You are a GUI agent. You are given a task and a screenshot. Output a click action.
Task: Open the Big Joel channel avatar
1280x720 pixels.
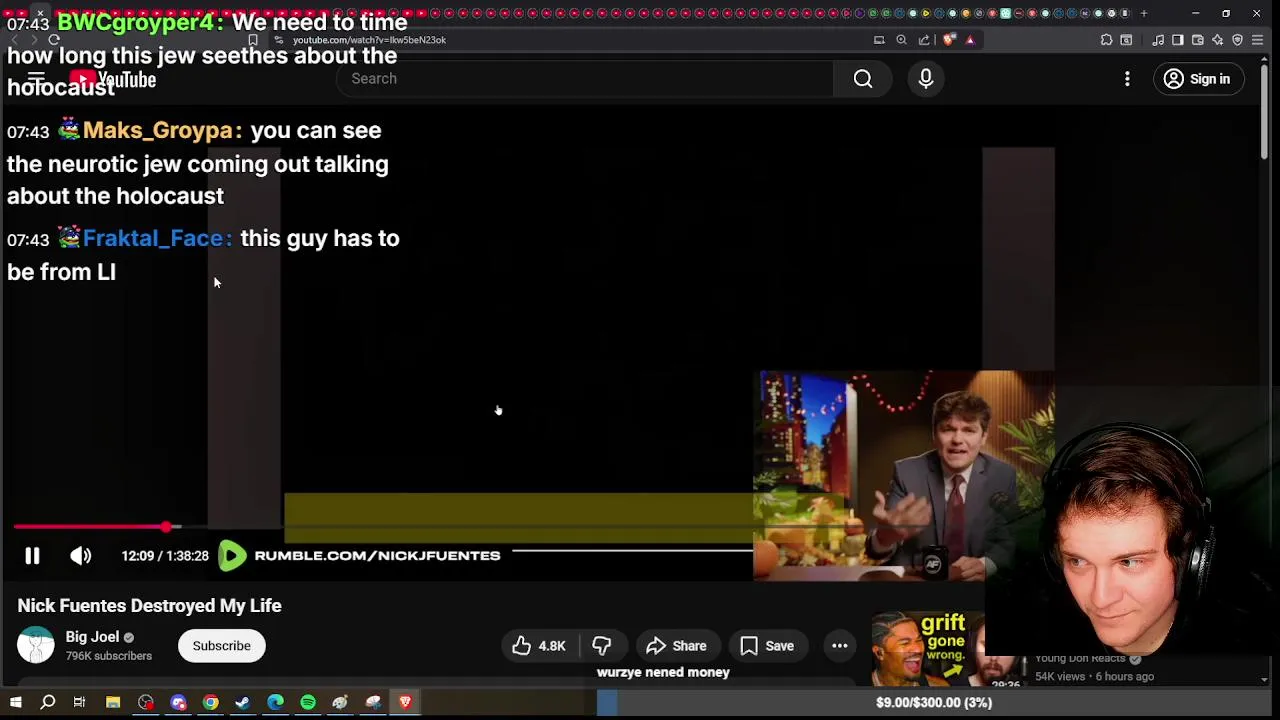click(36, 645)
